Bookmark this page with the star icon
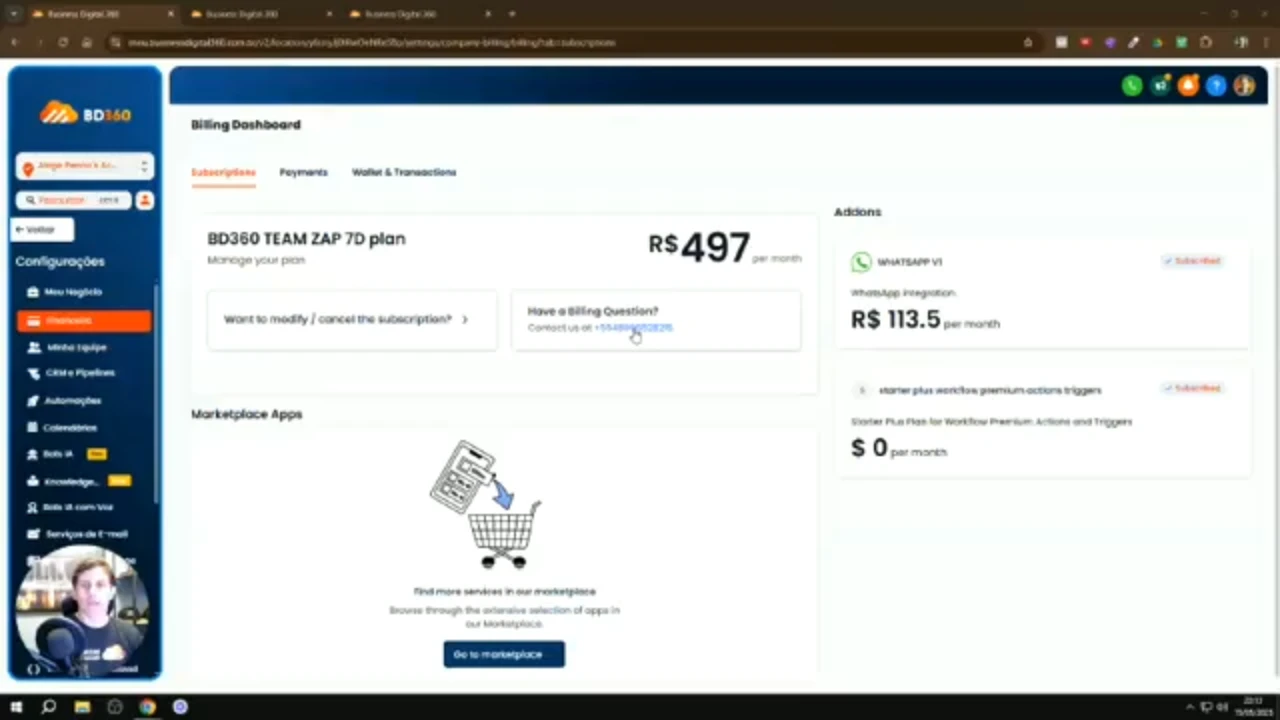Screen dimensions: 1280x720 (1028, 43)
